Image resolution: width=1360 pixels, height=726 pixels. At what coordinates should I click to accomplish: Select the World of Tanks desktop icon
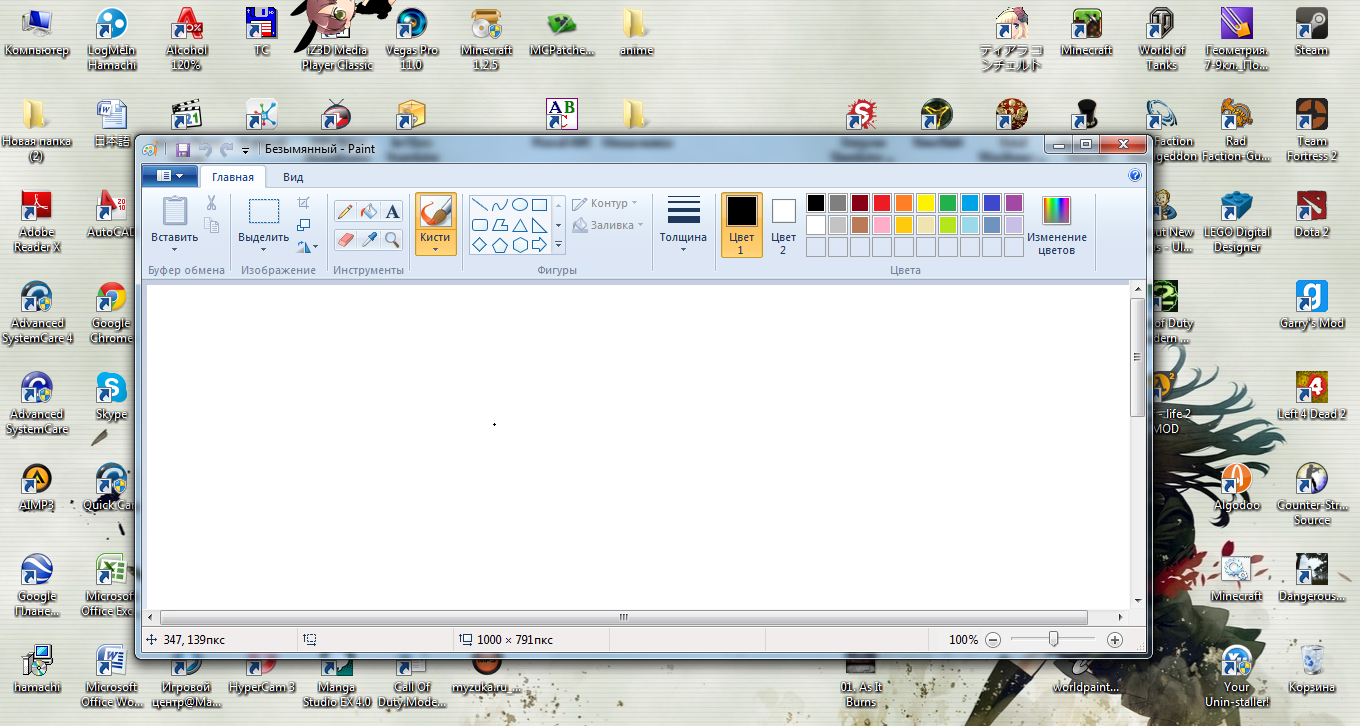click(x=1161, y=38)
